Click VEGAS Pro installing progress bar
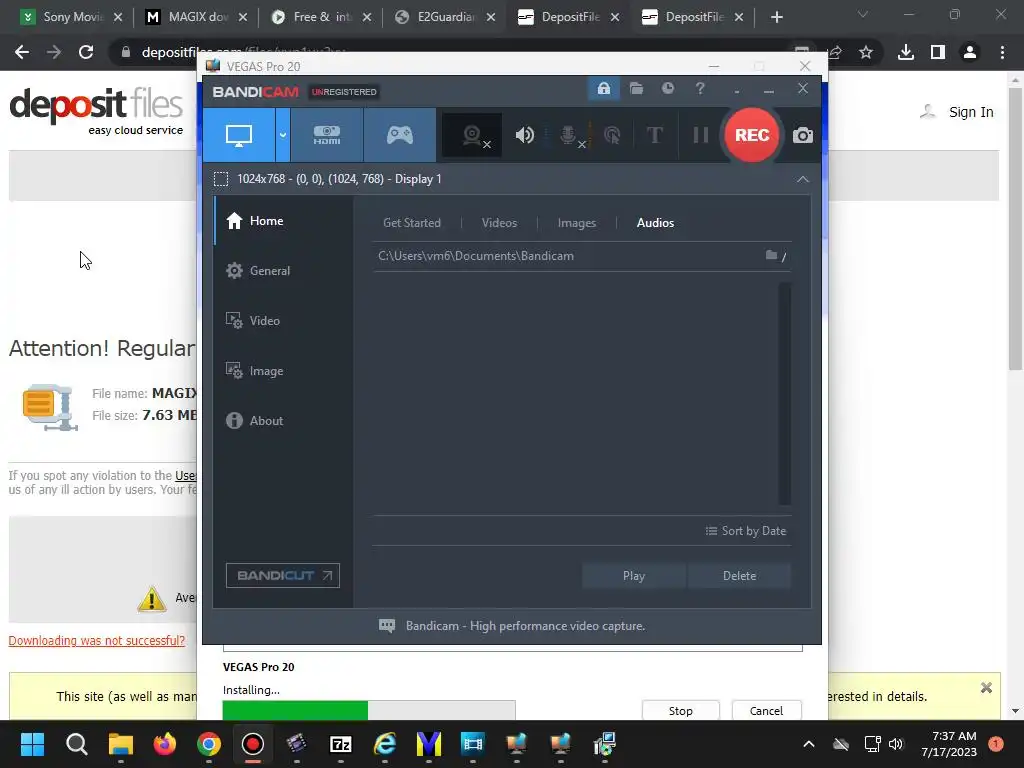Screen dimensions: 1024x768 [x=369, y=710]
